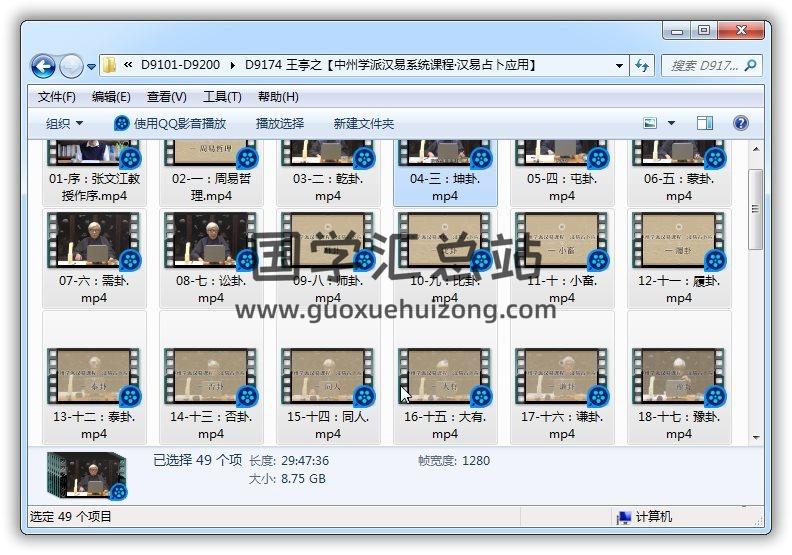Click the 新建文件夹 button

364,123
